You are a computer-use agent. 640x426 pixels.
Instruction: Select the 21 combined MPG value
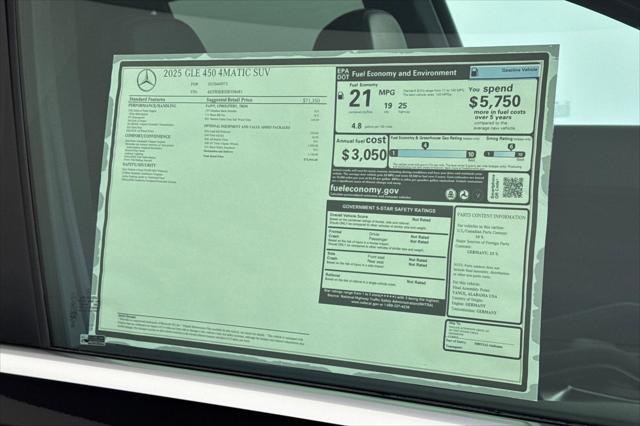point(361,98)
